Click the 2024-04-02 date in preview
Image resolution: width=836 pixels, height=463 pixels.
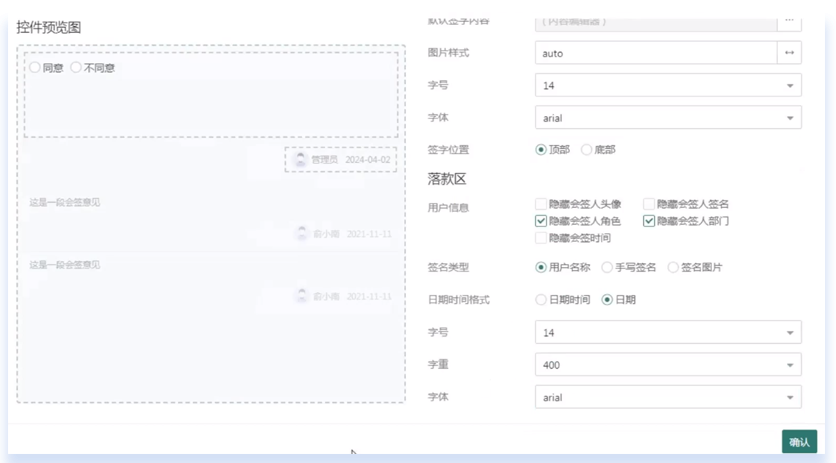[368, 159]
